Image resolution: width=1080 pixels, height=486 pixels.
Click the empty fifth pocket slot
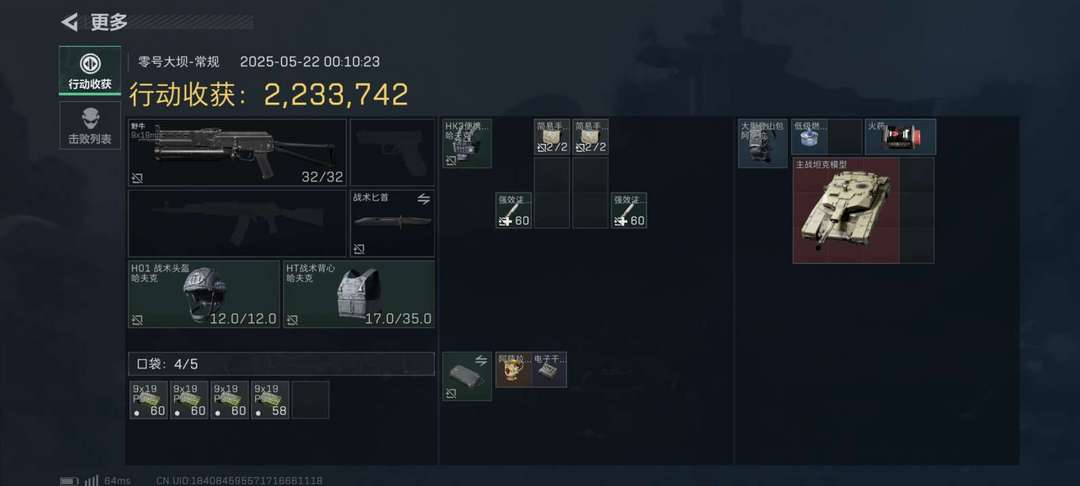(310, 400)
